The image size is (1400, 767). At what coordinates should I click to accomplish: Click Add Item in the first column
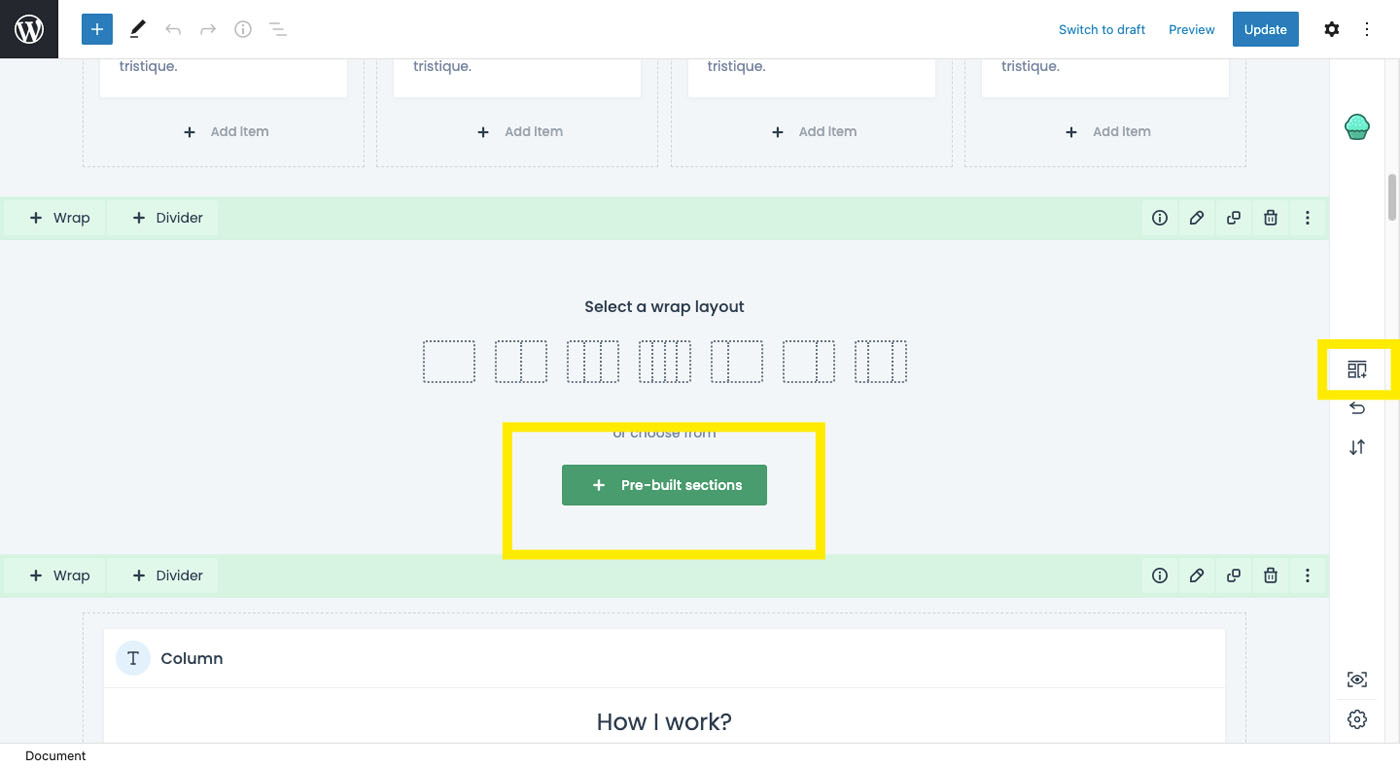pyautogui.click(x=226, y=132)
